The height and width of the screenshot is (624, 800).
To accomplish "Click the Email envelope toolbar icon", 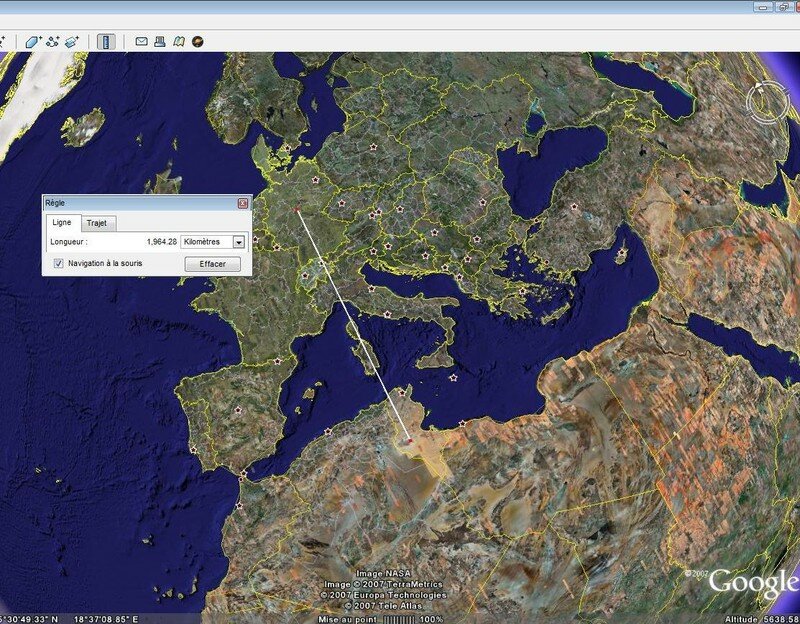I will coord(141,42).
